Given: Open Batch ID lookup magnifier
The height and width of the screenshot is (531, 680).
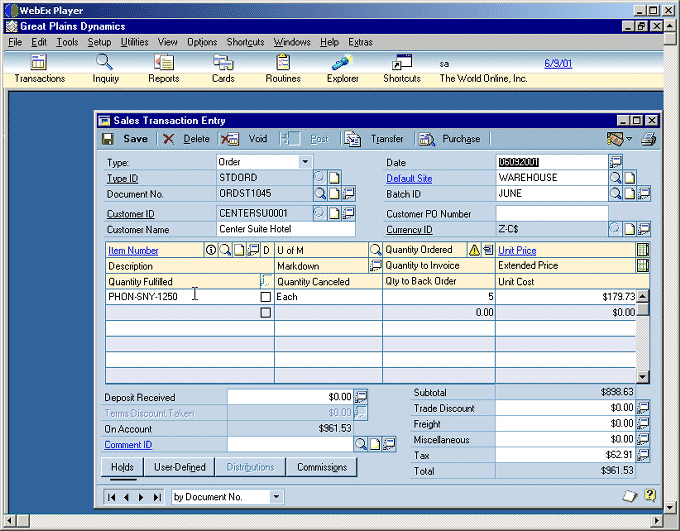Looking at the screenshot, I should click(615, 193).
